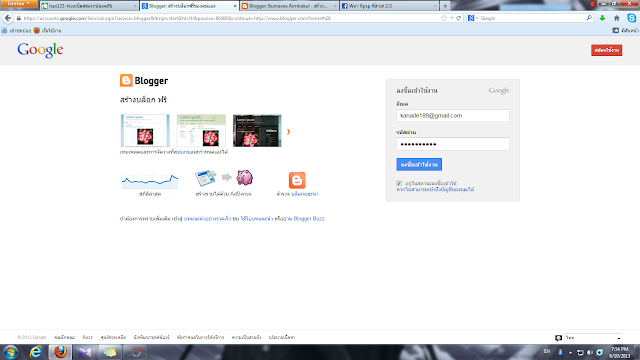Click the stats line chart icon
The width and height of the screenshot is (640, 360).
pos(150,179)
